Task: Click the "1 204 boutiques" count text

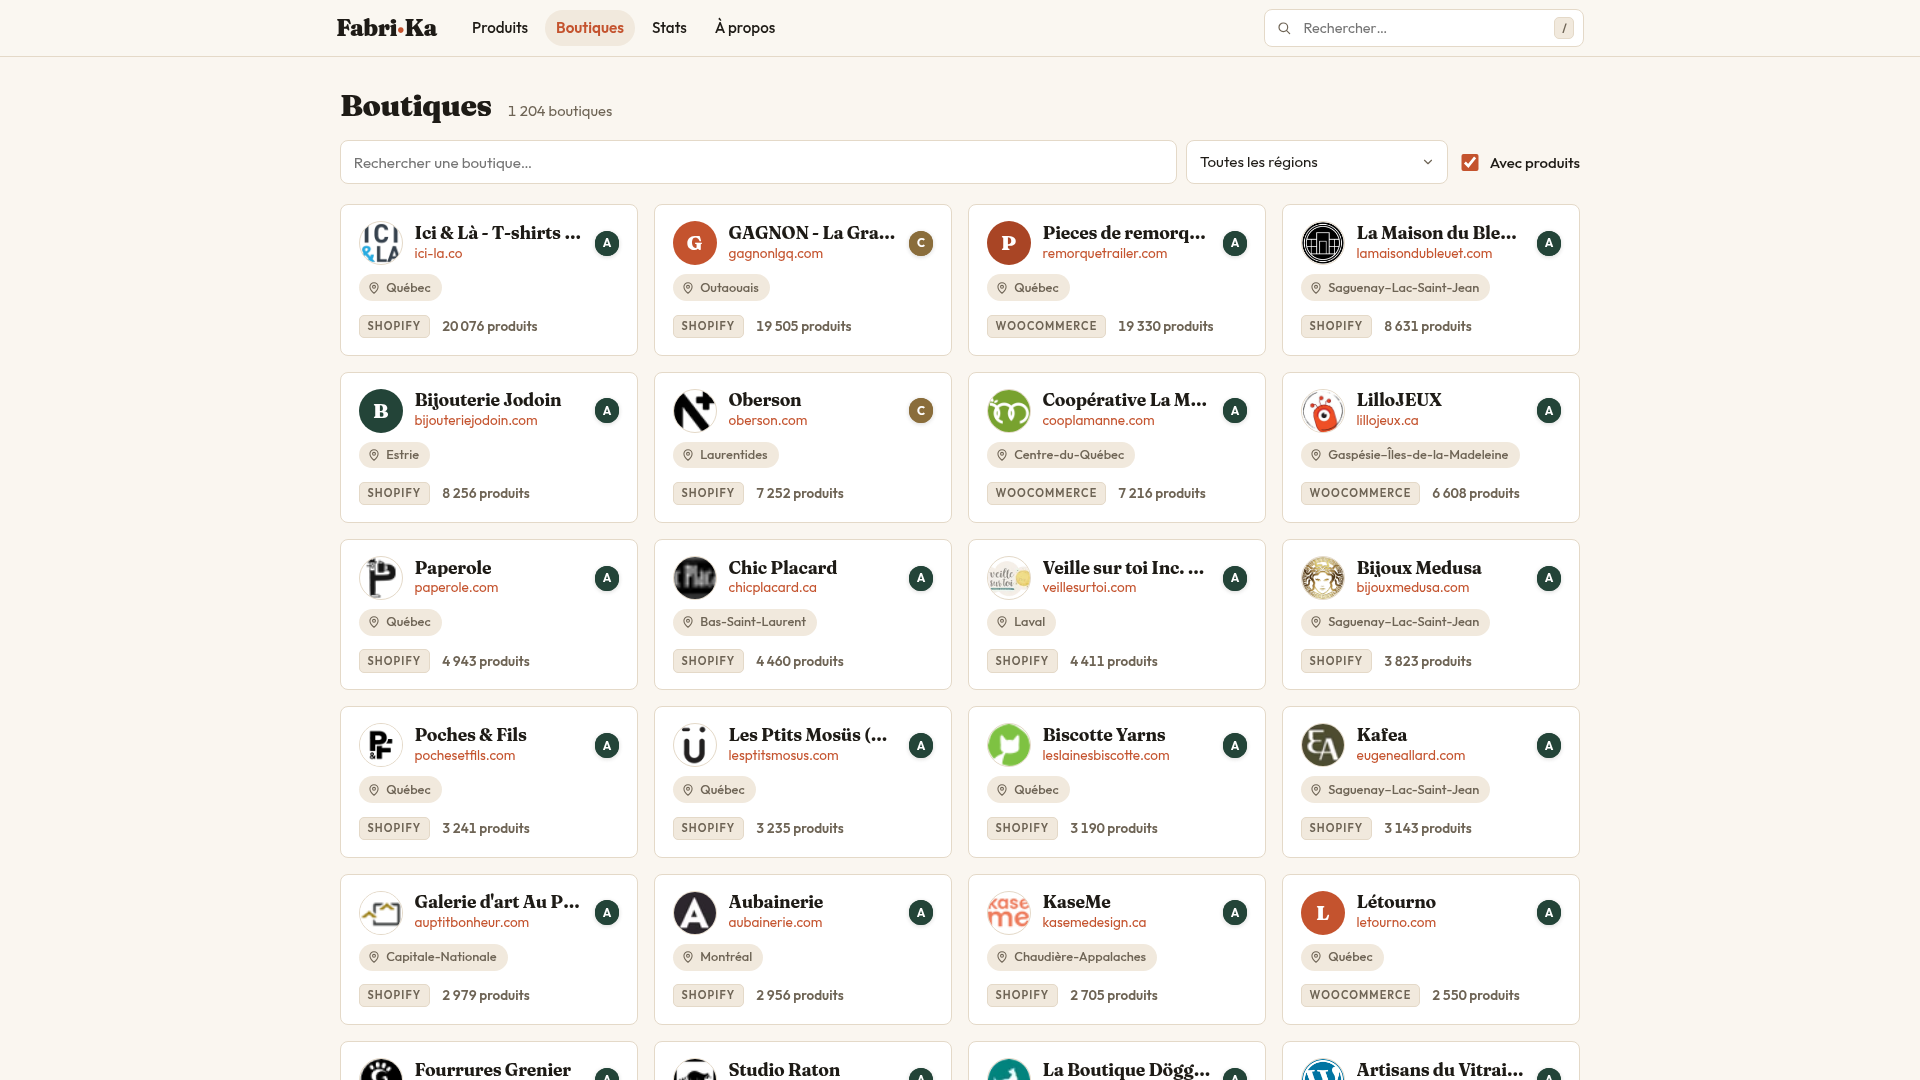Action: click(x=560, y=111)
